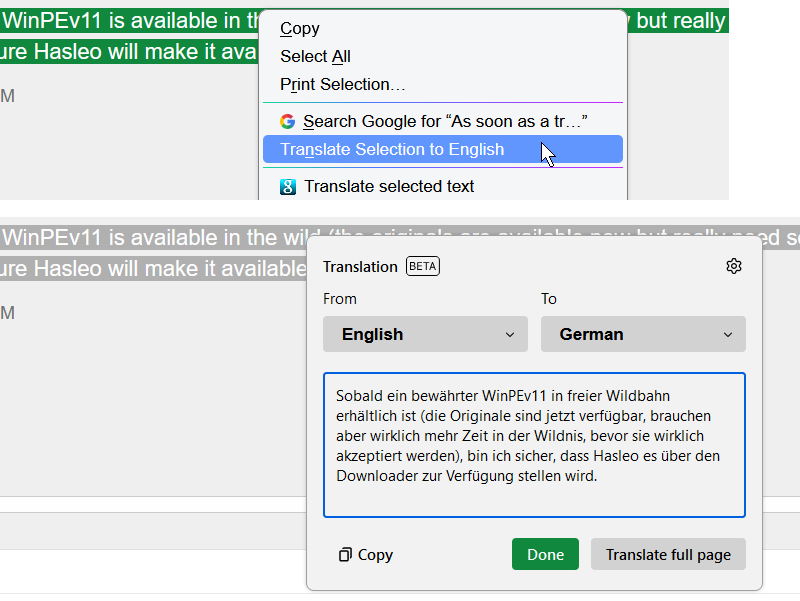Choose Print Selection… menu entry
This screenshot has height=601, width=800.
[442, 84]
